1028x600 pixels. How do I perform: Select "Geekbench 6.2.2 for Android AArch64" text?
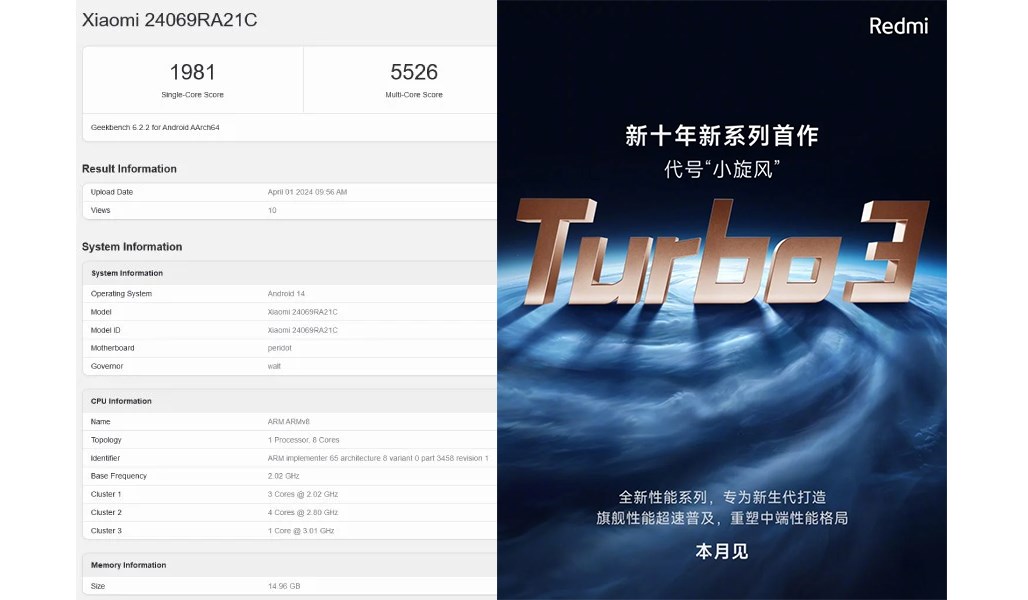coord(155,128)
